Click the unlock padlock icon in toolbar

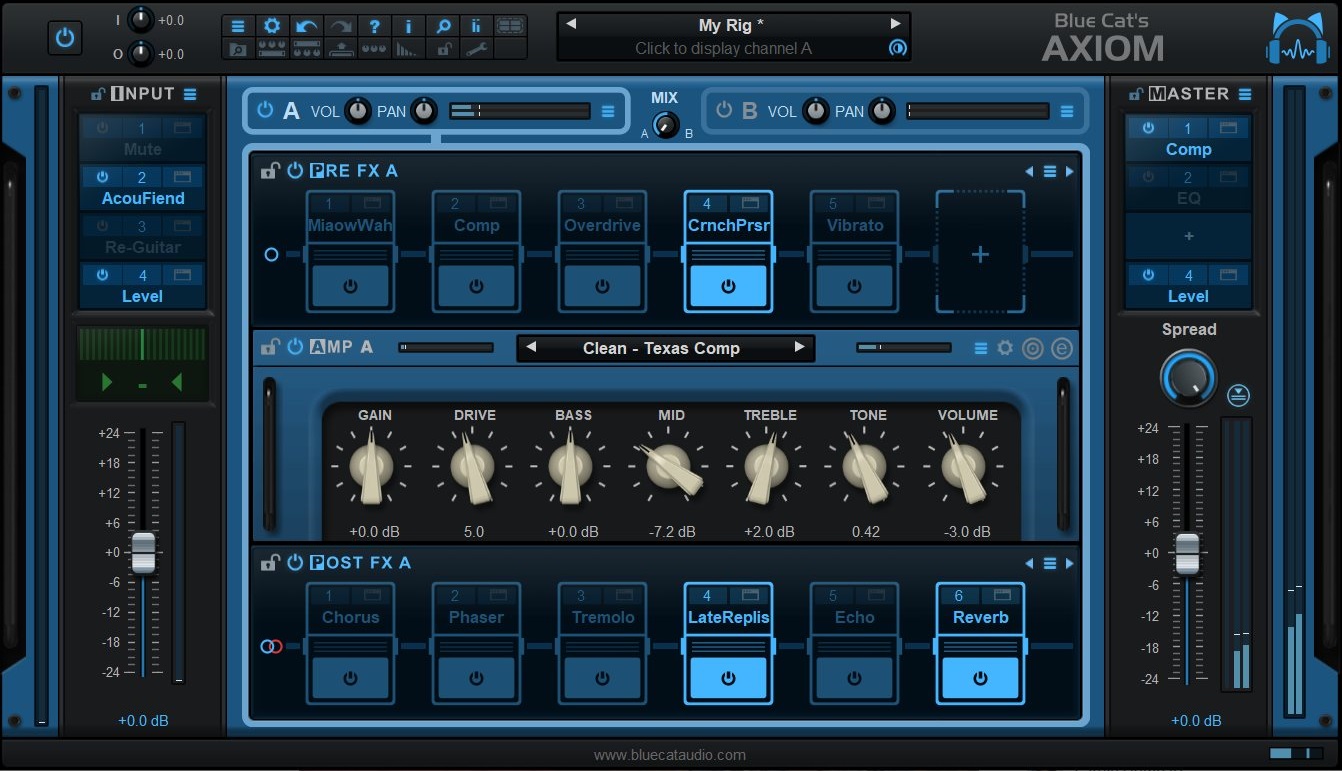point(442,49)
